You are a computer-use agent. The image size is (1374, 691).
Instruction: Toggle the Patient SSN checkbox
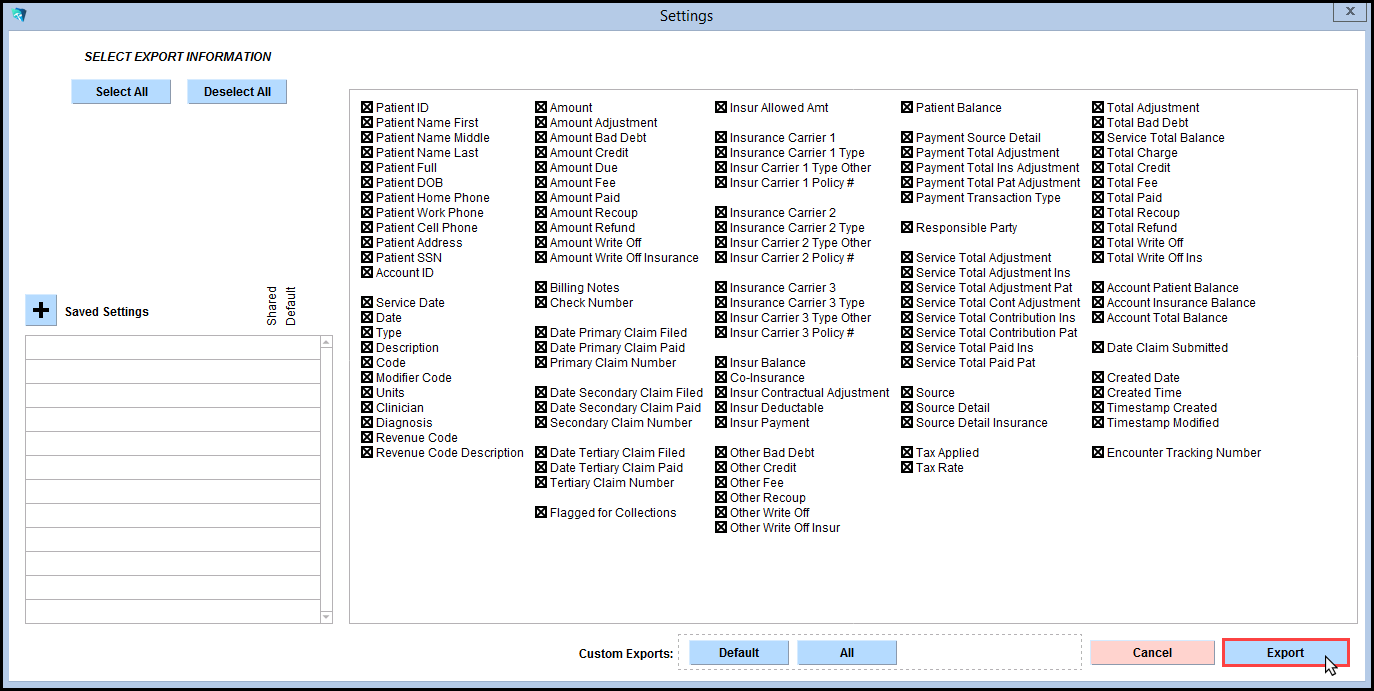tap(367, 258)
